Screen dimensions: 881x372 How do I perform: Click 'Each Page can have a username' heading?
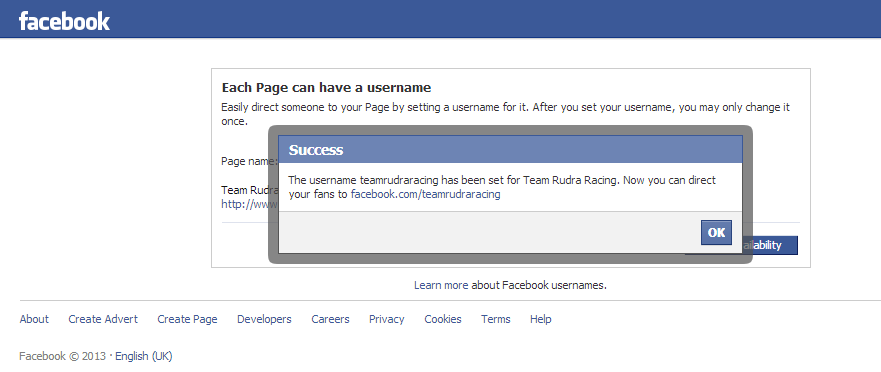point(326,88)
